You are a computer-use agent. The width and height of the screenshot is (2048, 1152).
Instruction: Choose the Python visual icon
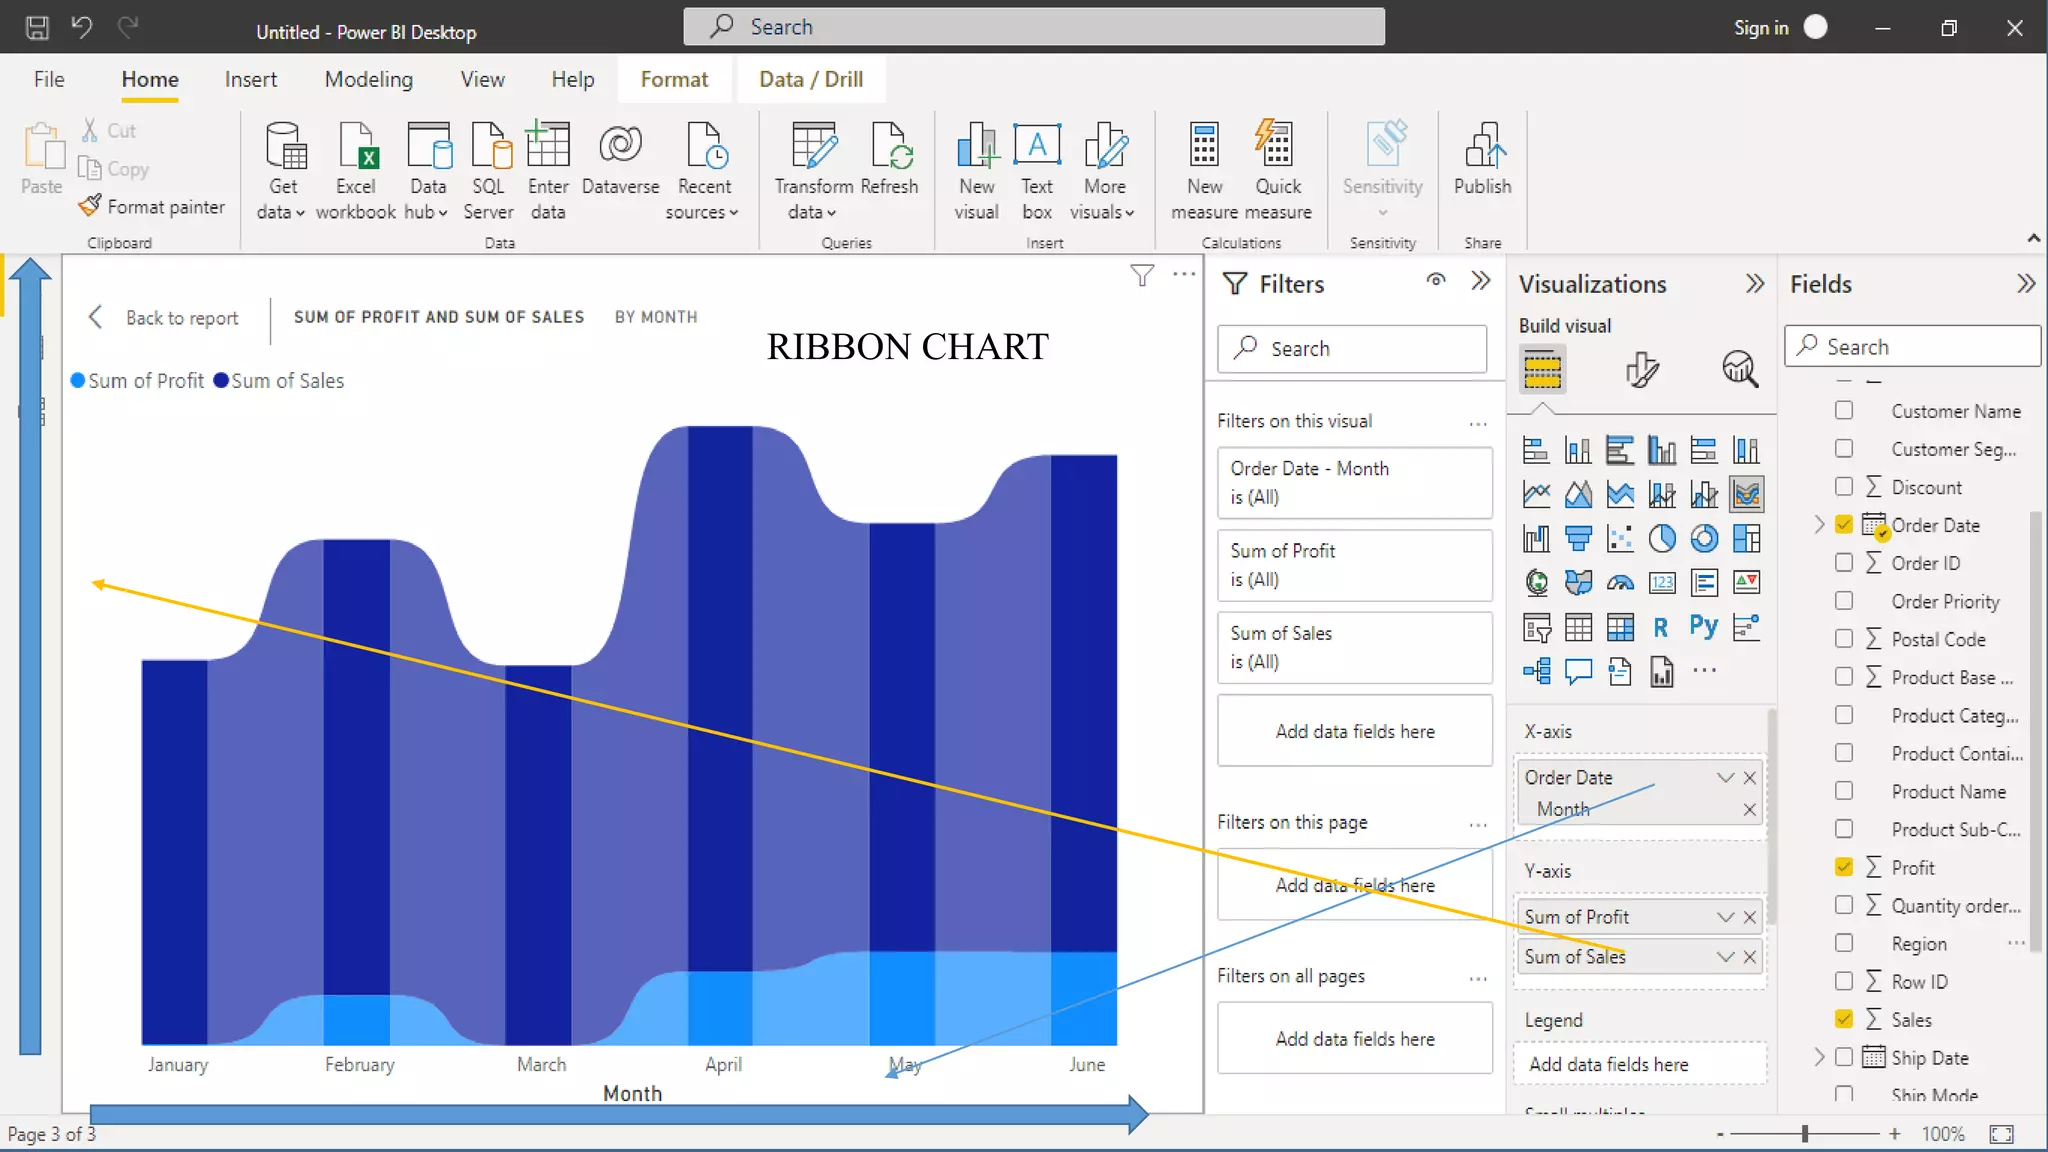tap(1703, 627)
